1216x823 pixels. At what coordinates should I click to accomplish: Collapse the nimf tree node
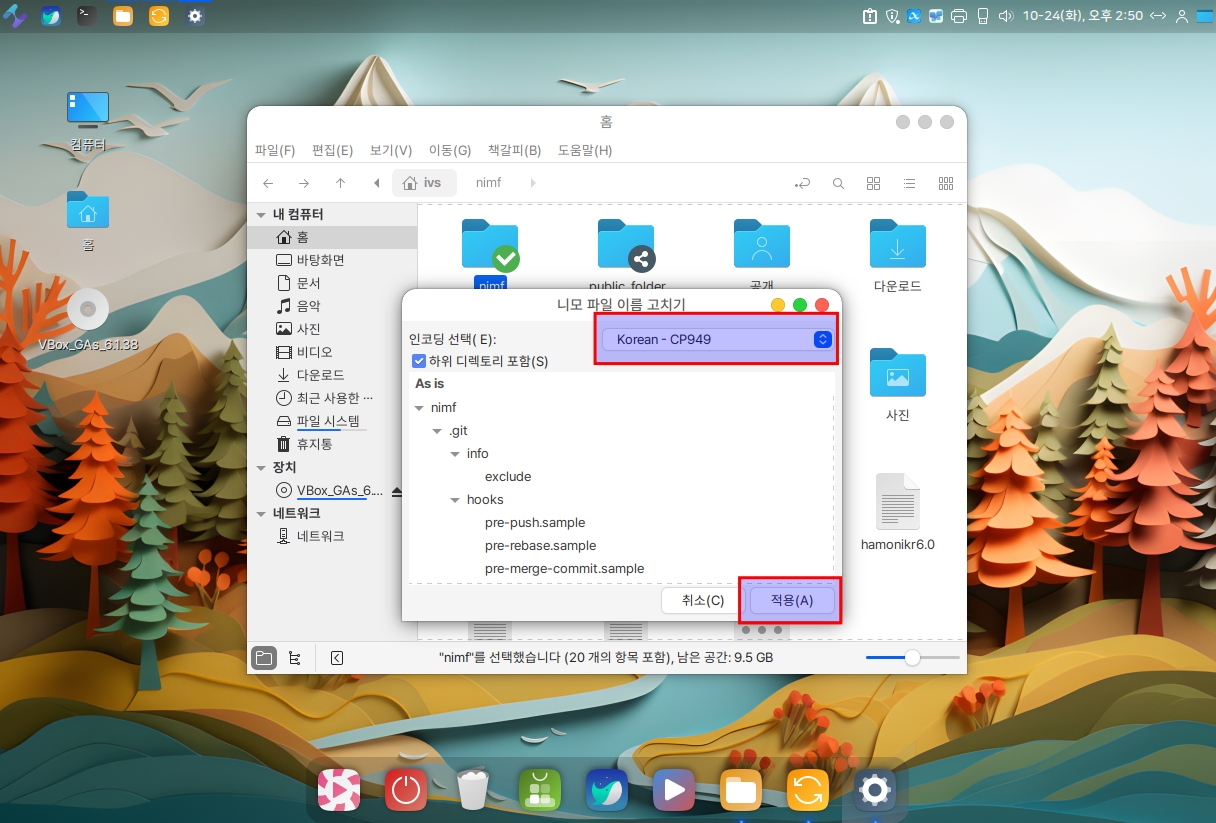tap(418, 408)
